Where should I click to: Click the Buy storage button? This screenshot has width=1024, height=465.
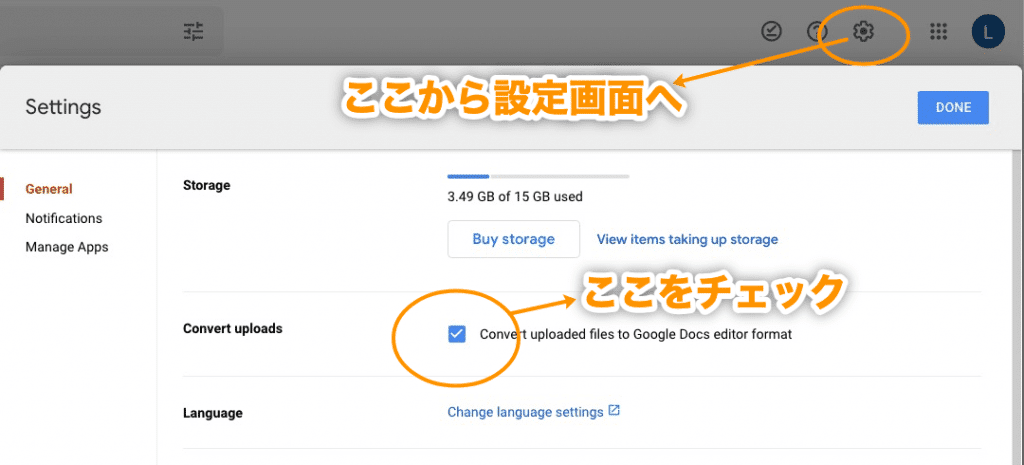pyautogui.click(x=513, y=239)
